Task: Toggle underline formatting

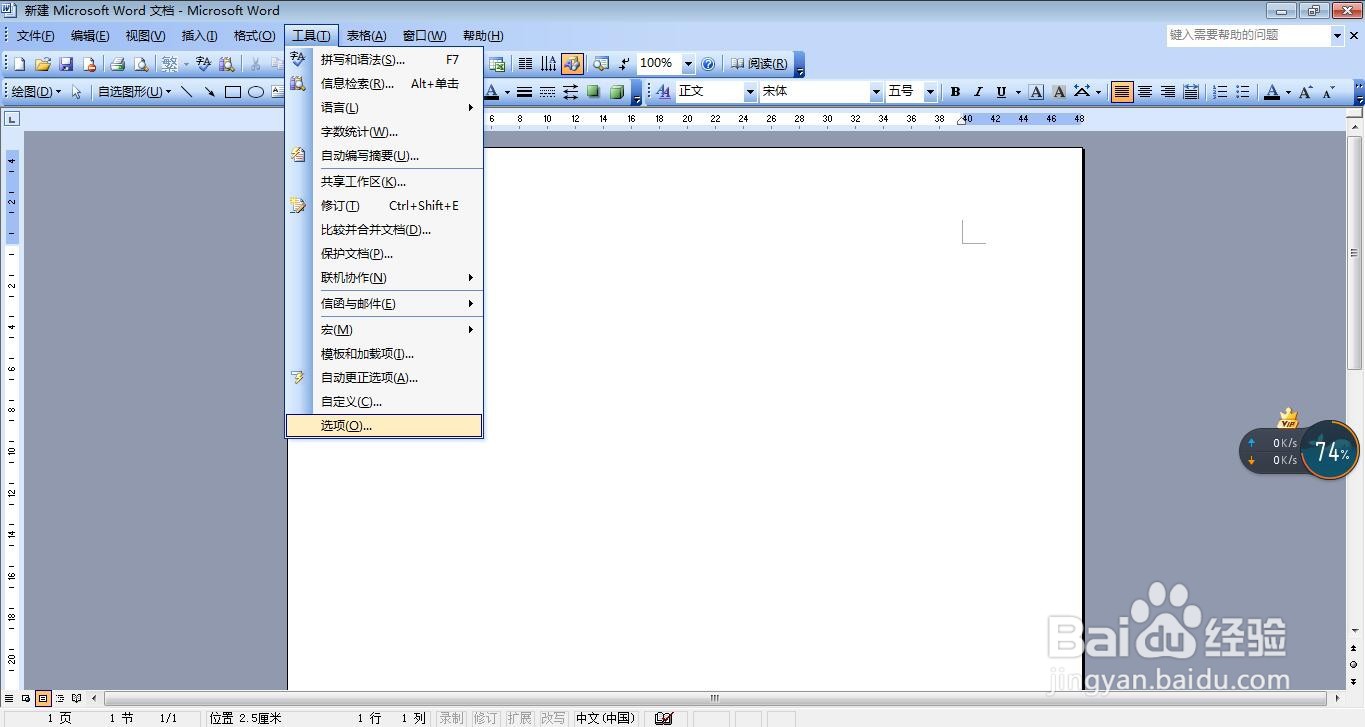Action: pos(1001,92)
